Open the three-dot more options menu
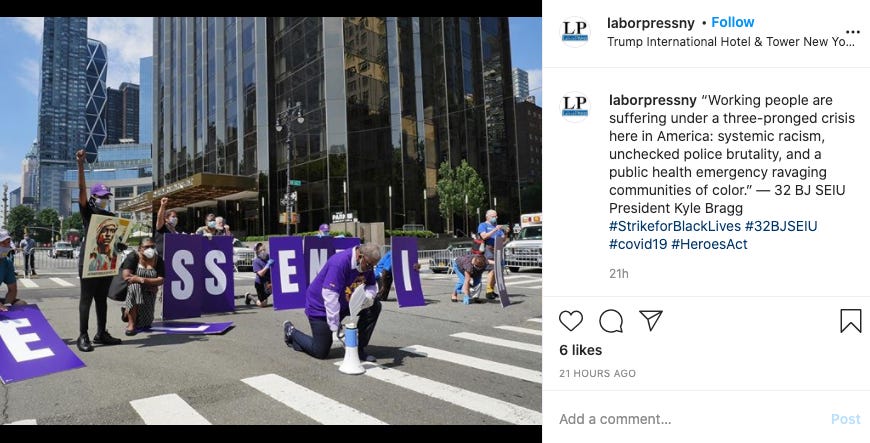Image resolution: width=870 pixels, height=443 pixels. tap(852, 32)
